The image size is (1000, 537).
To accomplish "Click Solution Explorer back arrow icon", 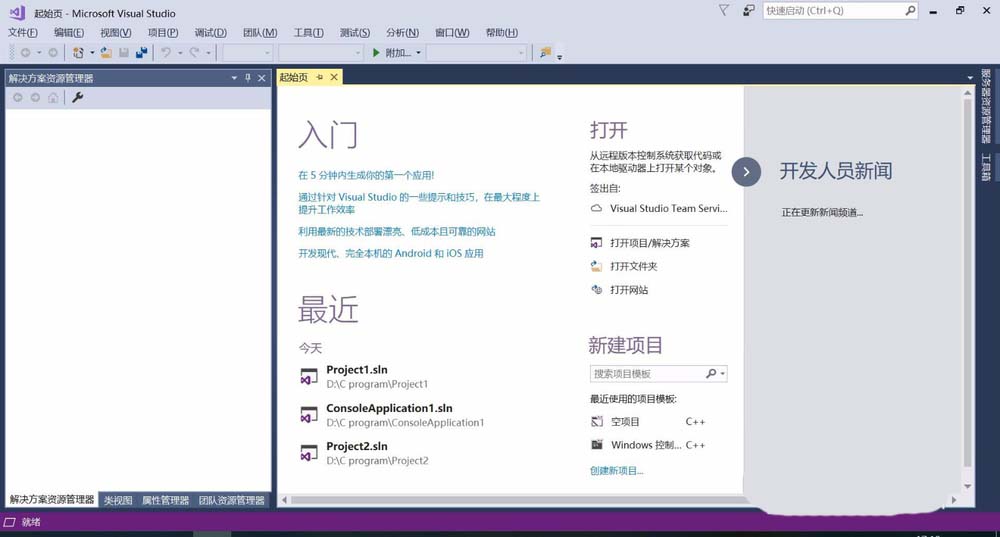I will [18, 98].
